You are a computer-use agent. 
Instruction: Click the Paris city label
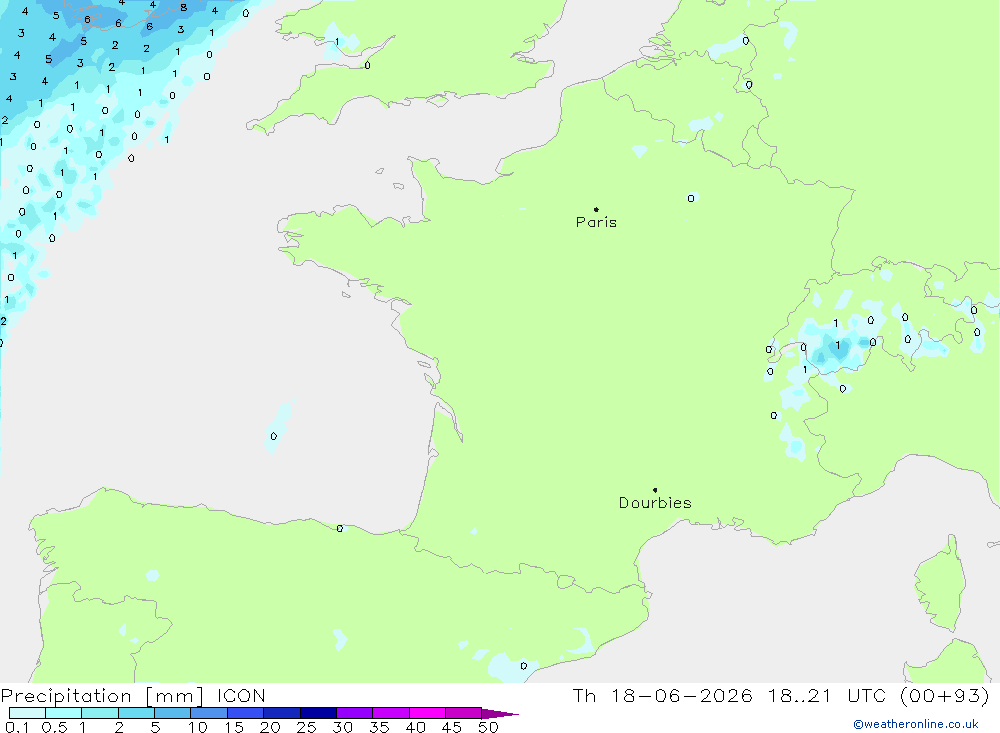[x=596, y=222]
